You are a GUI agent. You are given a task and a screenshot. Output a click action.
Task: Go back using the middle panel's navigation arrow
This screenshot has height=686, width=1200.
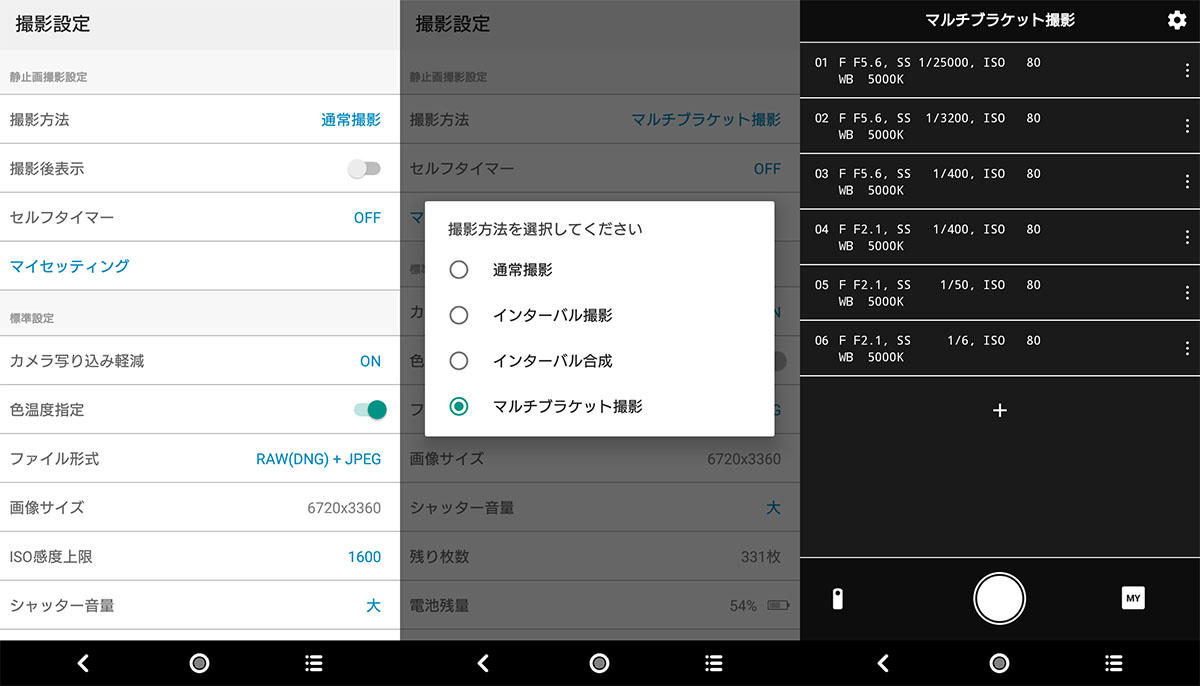click(x=484, y=663)
